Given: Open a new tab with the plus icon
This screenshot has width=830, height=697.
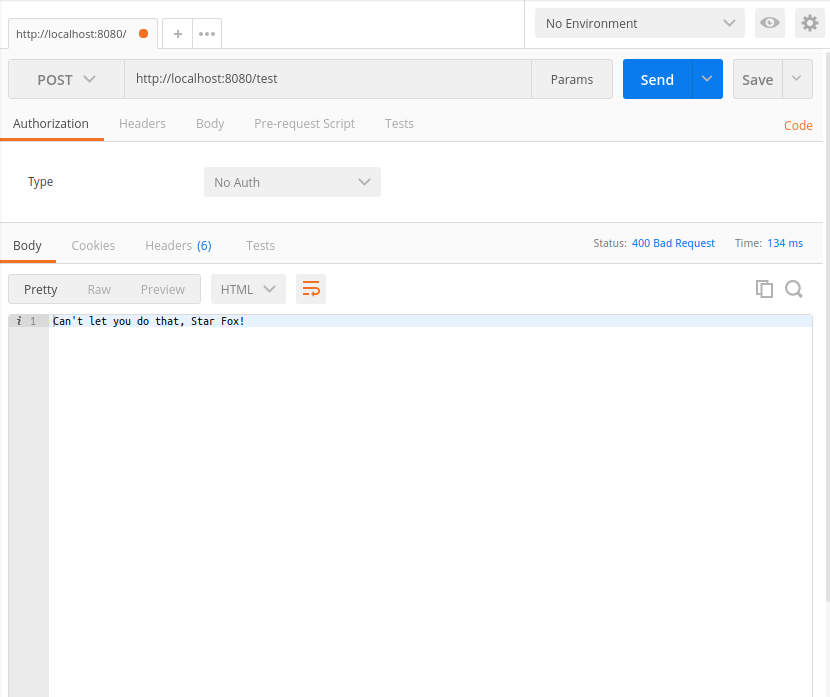Looking at the screenshot, I should click(177, 33).
